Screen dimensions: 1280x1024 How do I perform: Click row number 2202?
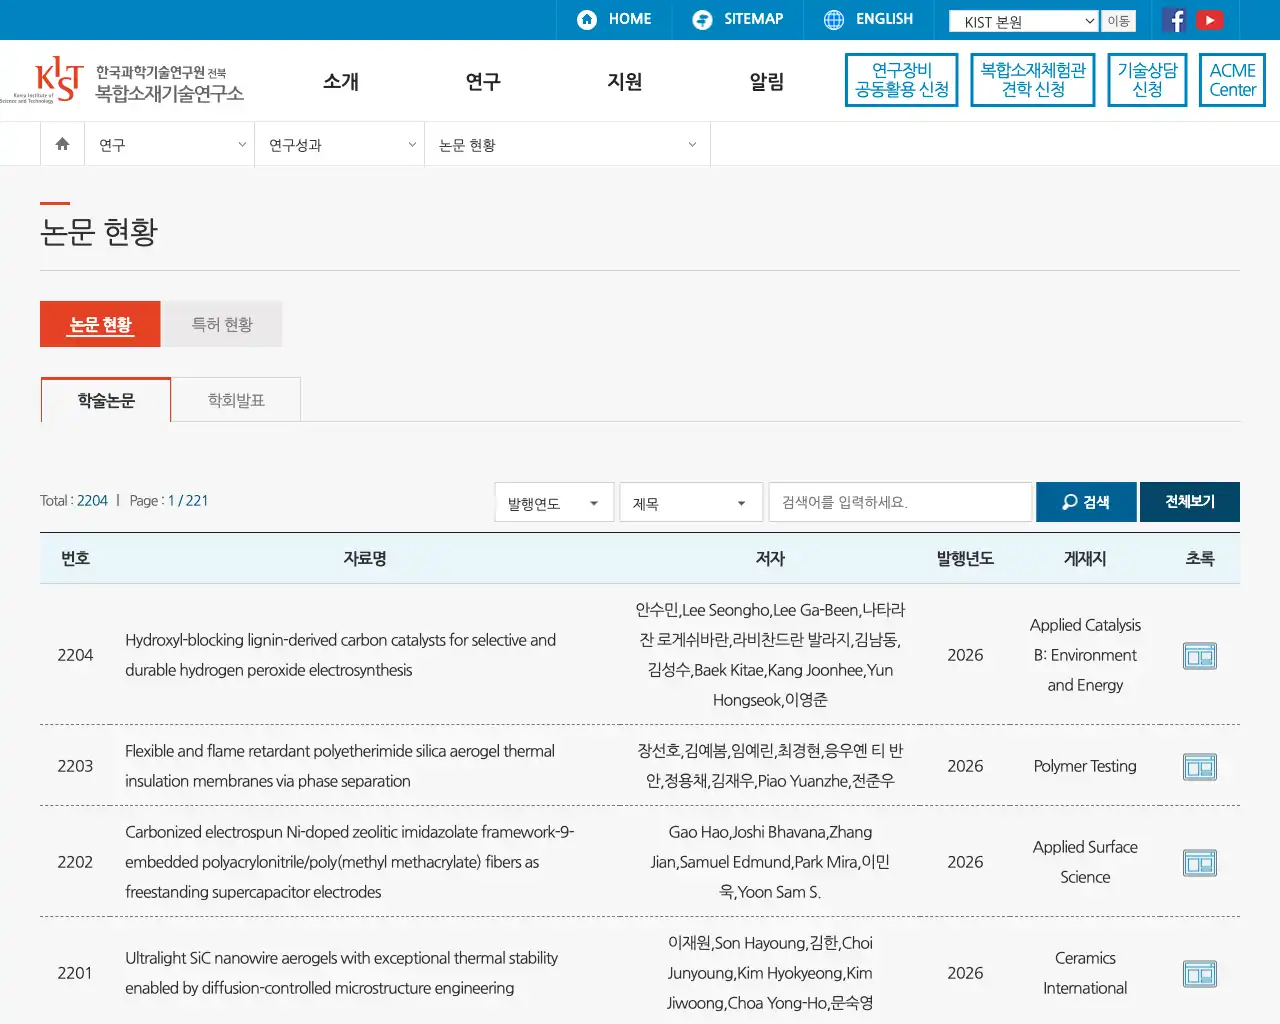coord(75,862)
